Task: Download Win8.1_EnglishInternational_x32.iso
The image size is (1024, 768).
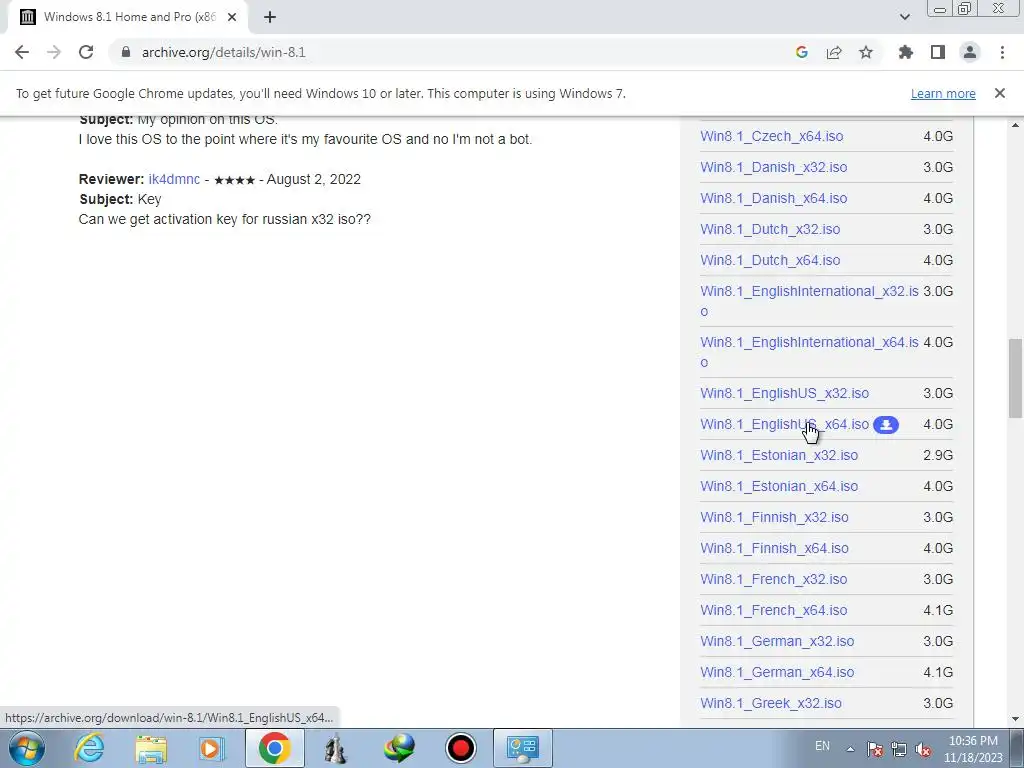Action: 809,301
